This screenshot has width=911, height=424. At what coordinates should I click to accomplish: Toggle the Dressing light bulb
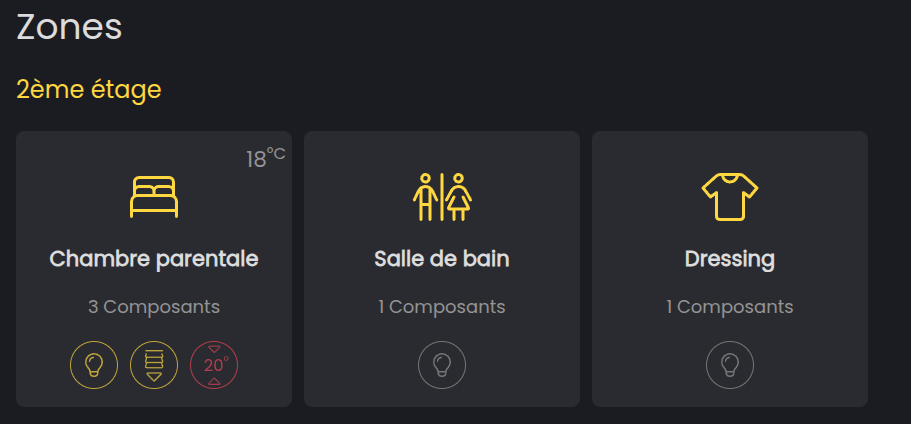coord(730,365)
